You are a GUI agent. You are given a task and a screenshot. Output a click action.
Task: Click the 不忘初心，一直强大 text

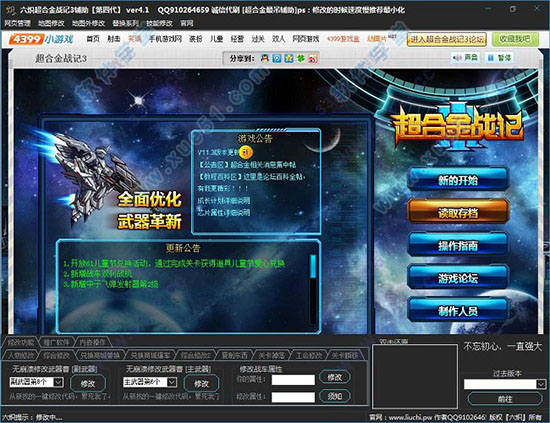pyautogui.click(x=503, y=347)
